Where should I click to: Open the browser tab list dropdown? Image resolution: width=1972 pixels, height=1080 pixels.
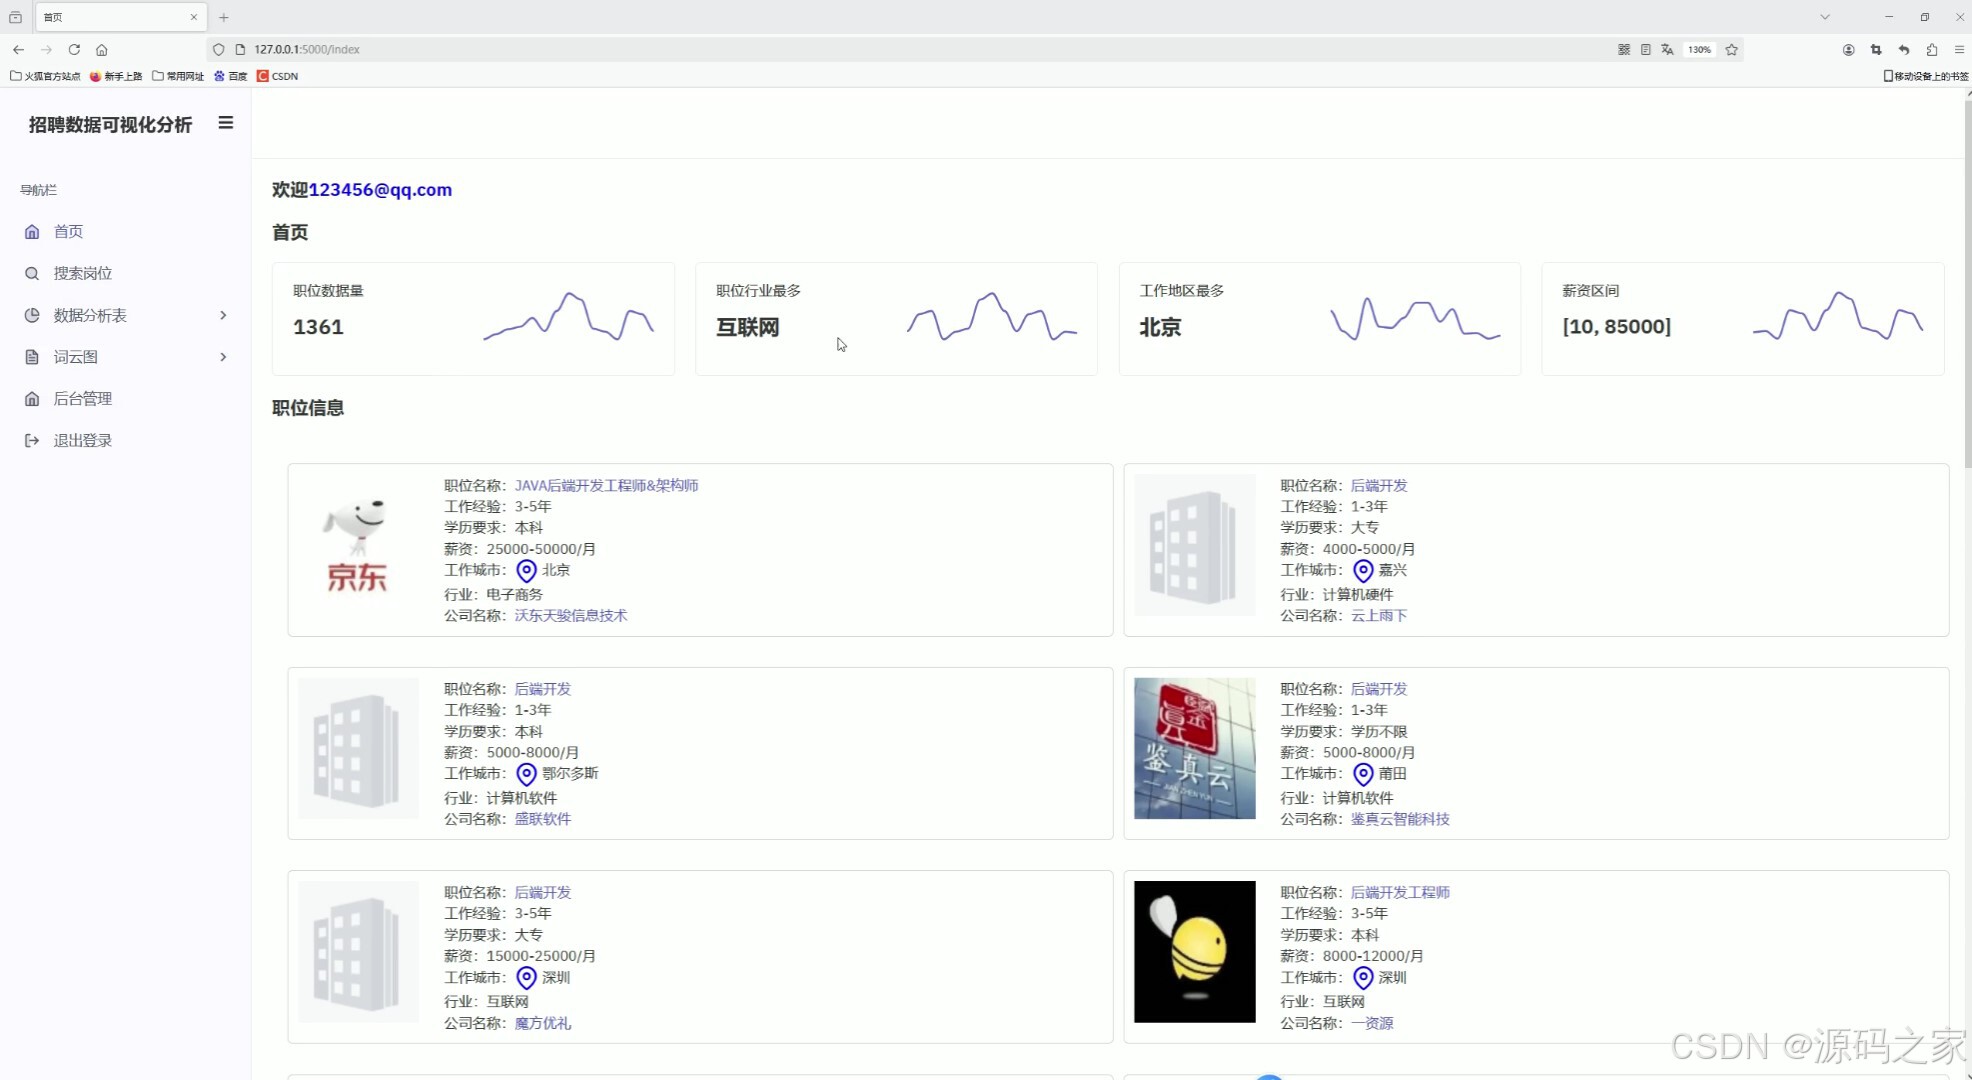[1825, 17]
